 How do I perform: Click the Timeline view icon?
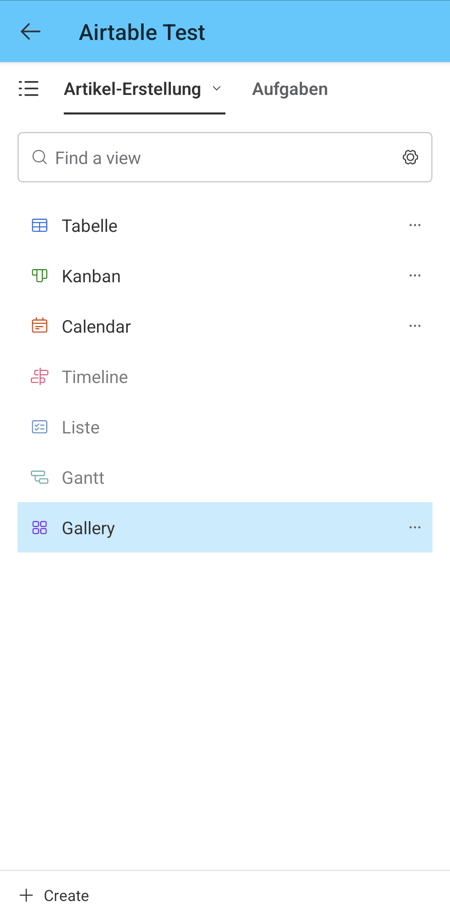[39, 376]
